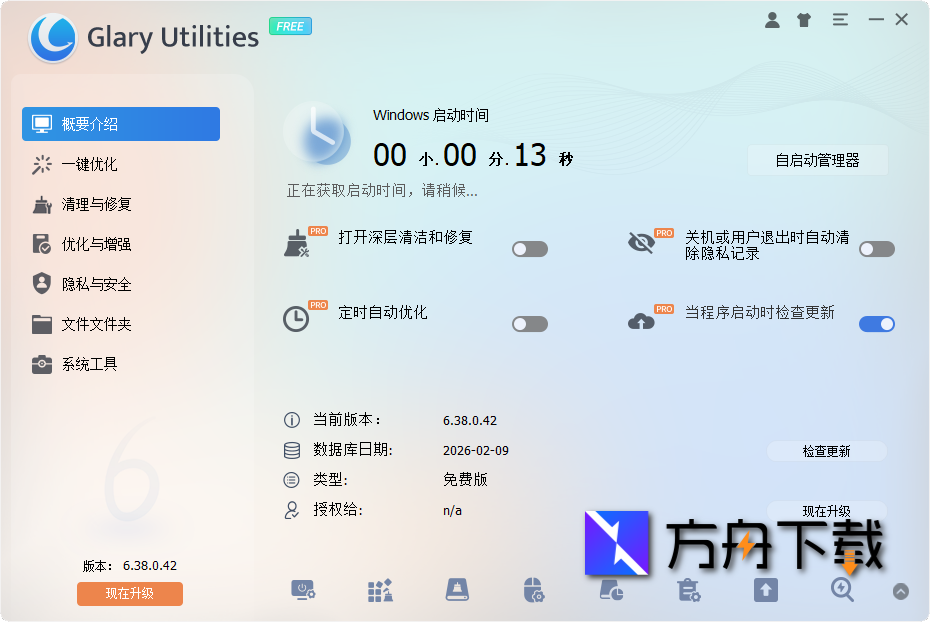Open the update upload icon at the bottom
This screenshot has height=622, width=930.
(765, 590)
